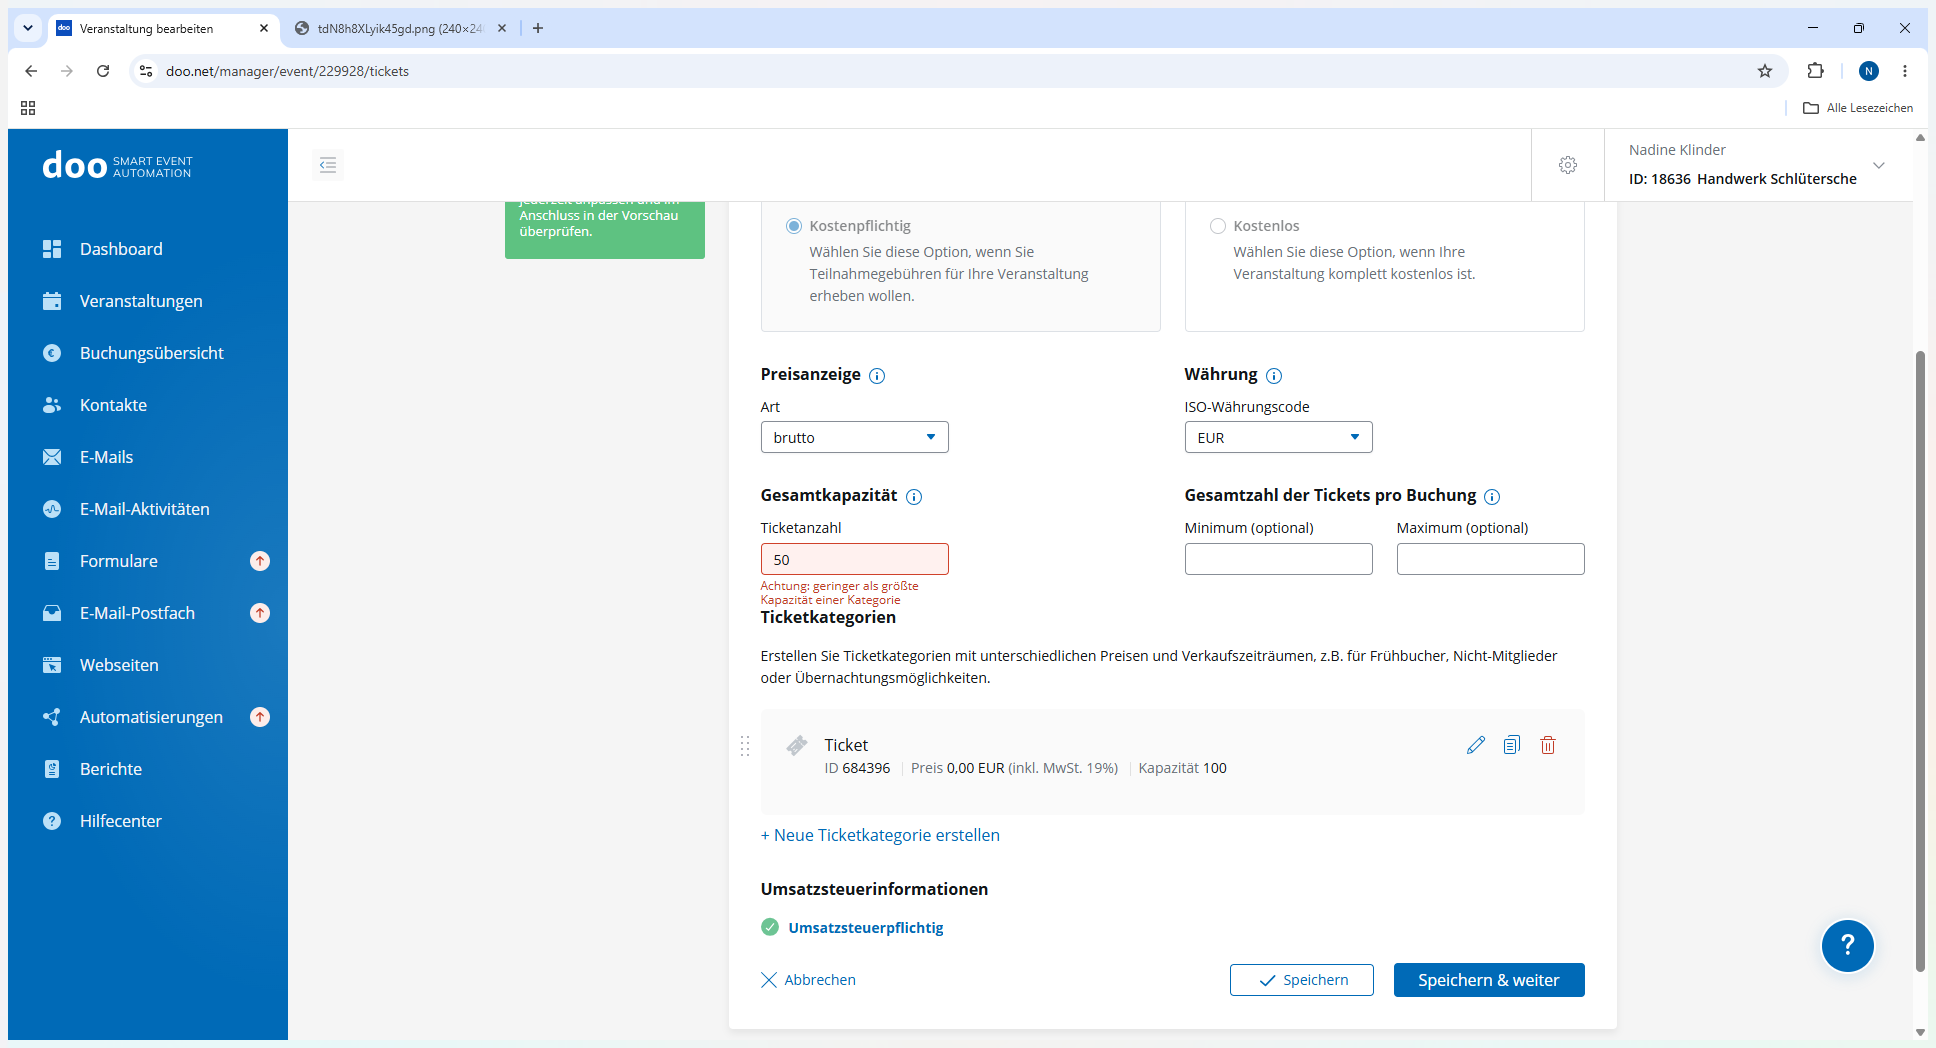Duplicate the Ticket category with copy icon
Screen dimensions: 1936x1048
point(1512,745)
